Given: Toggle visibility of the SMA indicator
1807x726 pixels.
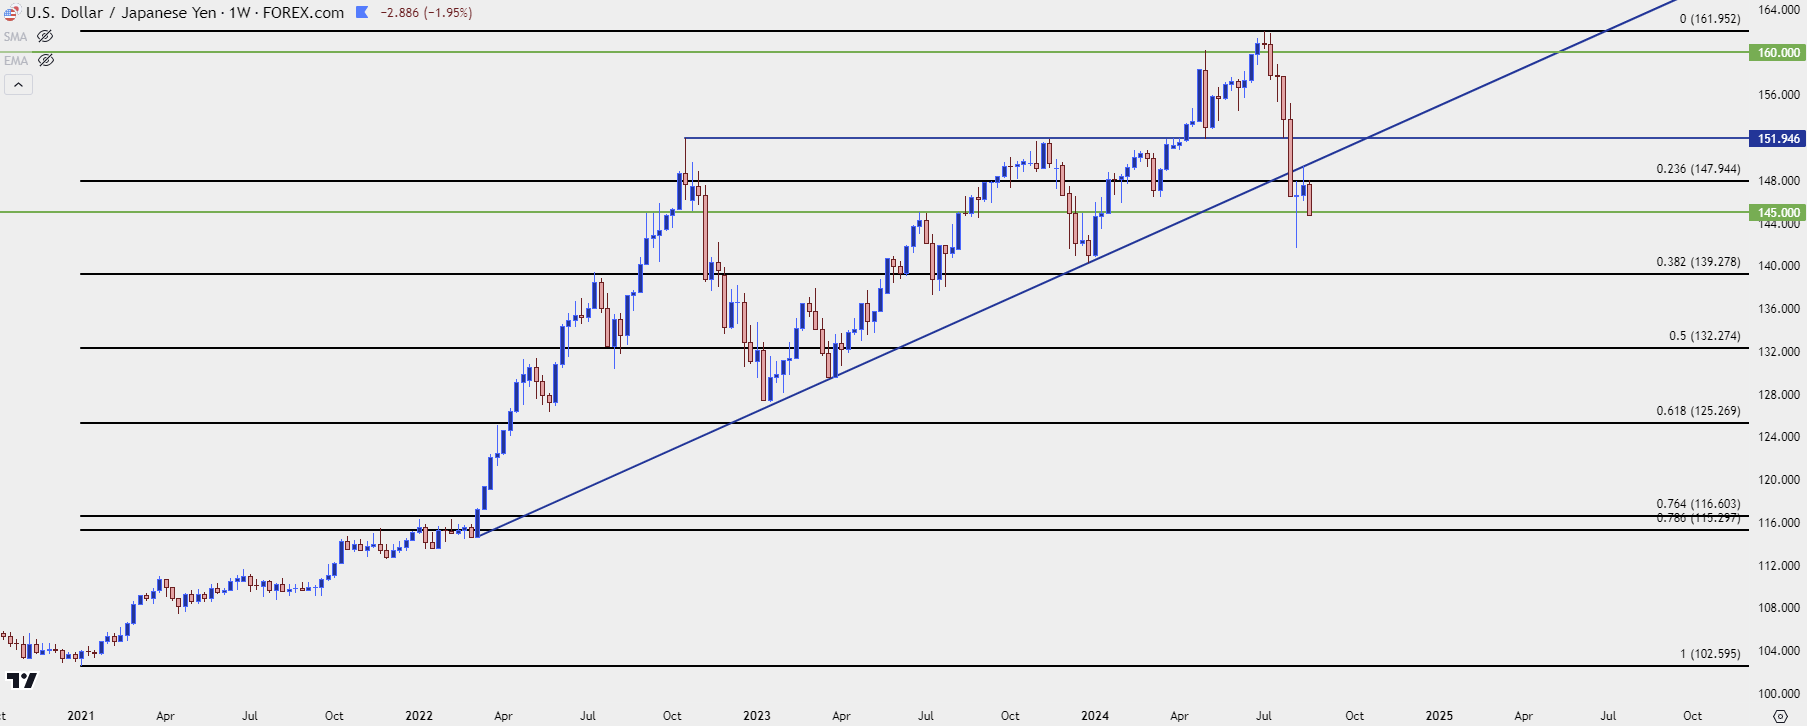Looking at the screenshot, I should click(x=45, y=36).
